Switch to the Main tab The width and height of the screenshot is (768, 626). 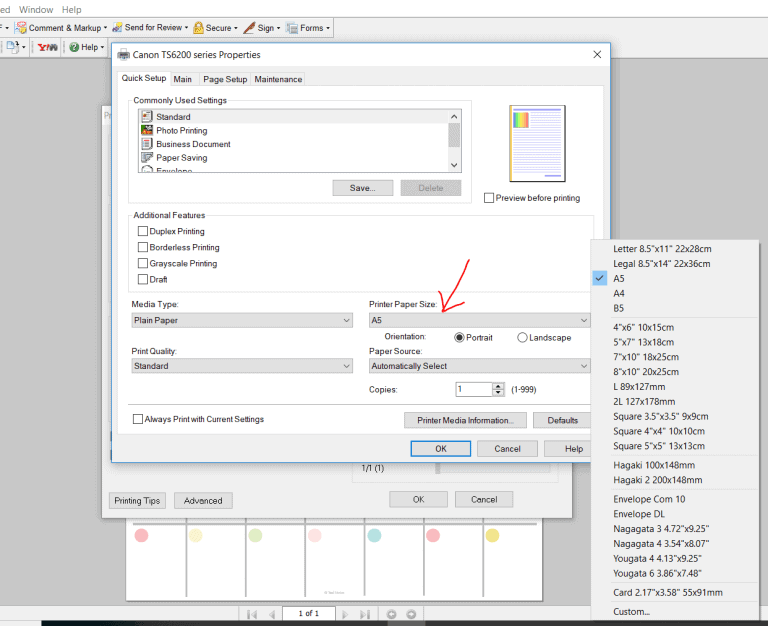tap(183, 79)
